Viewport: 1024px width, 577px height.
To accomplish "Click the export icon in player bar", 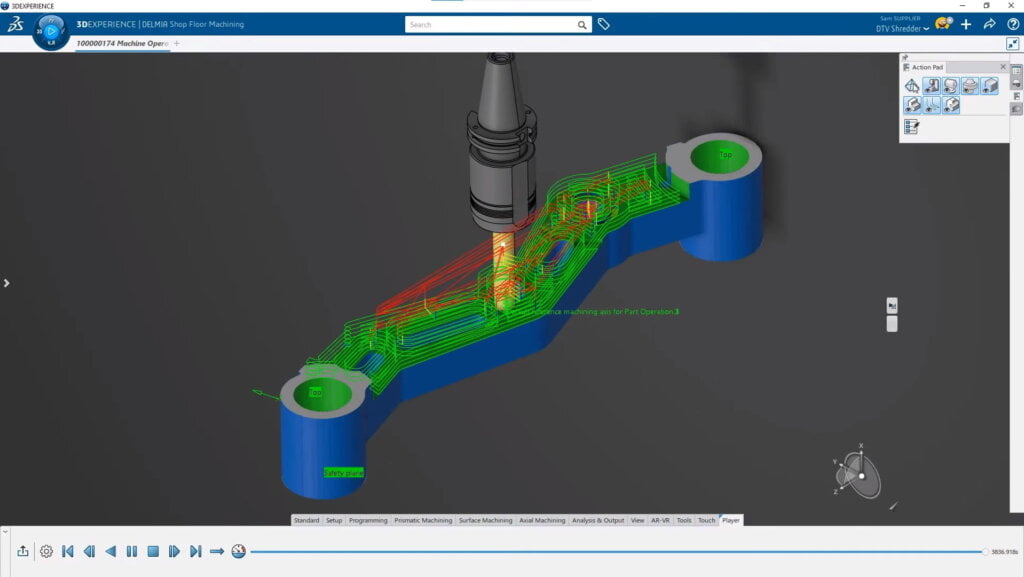I will [x=23, y=551].
